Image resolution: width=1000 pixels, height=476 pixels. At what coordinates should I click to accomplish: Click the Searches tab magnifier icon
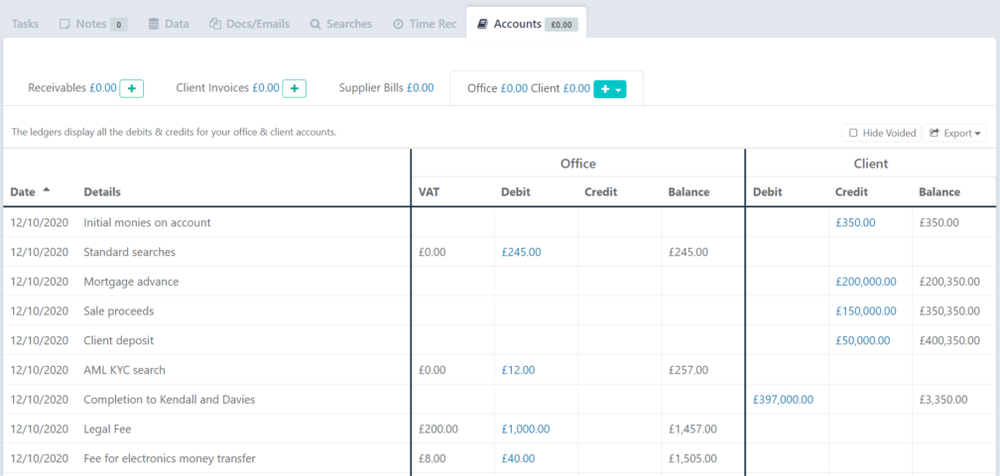tap(316, 24)
